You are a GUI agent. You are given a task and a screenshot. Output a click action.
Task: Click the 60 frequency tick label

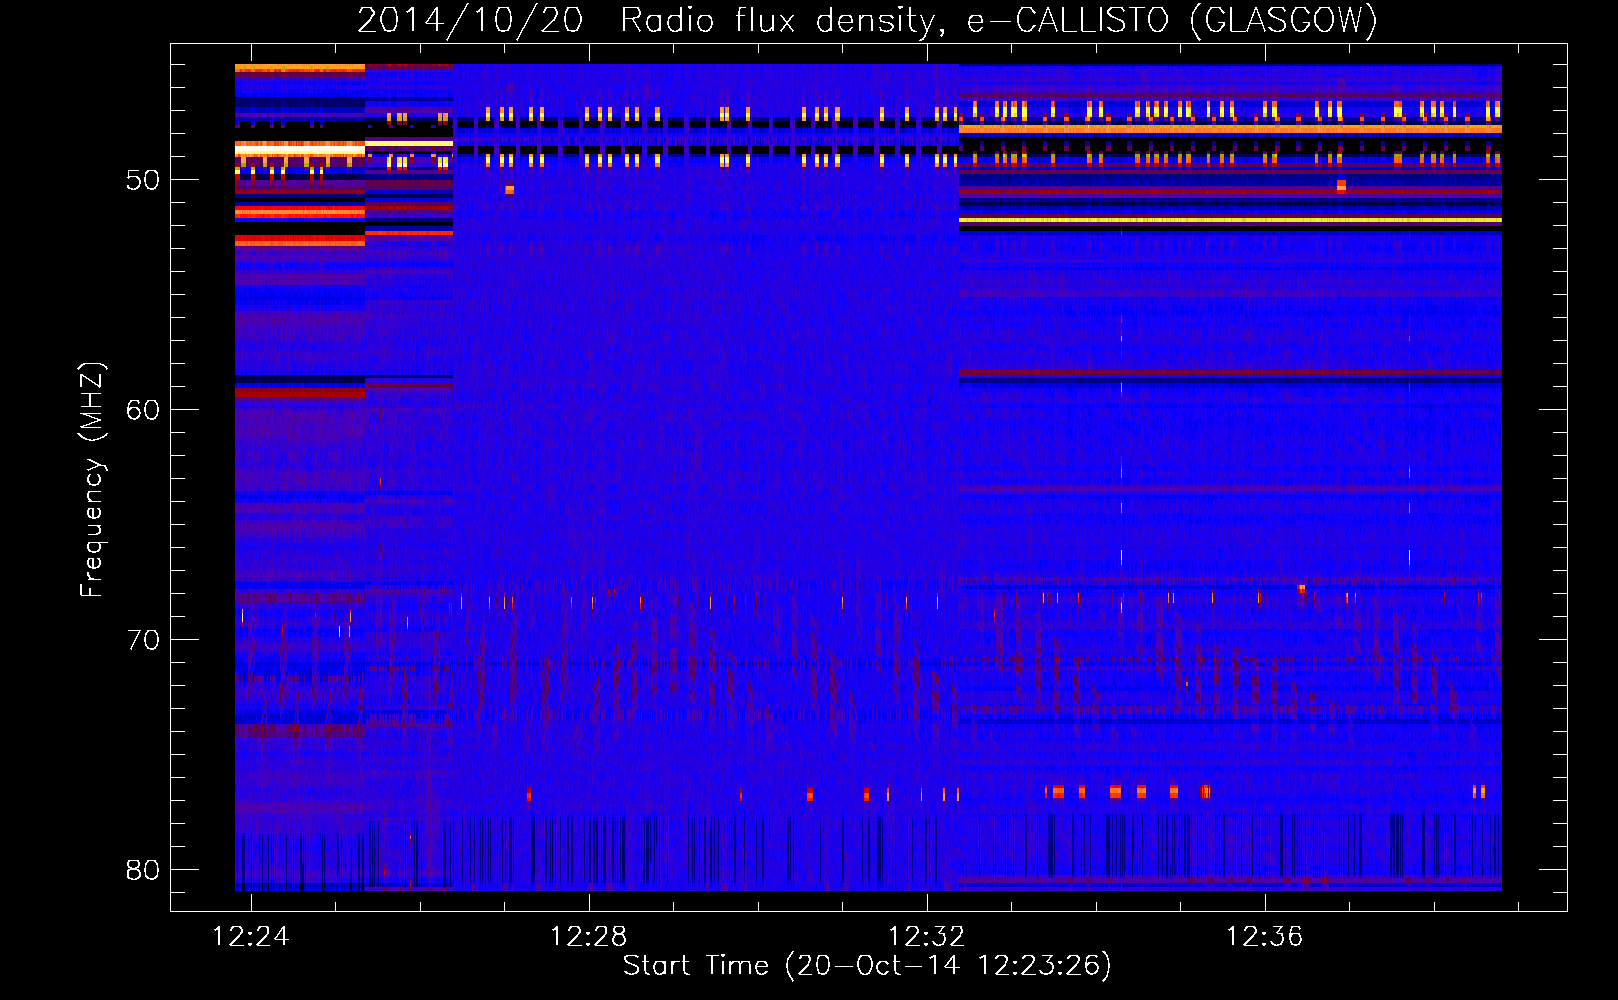coord(143,410)
